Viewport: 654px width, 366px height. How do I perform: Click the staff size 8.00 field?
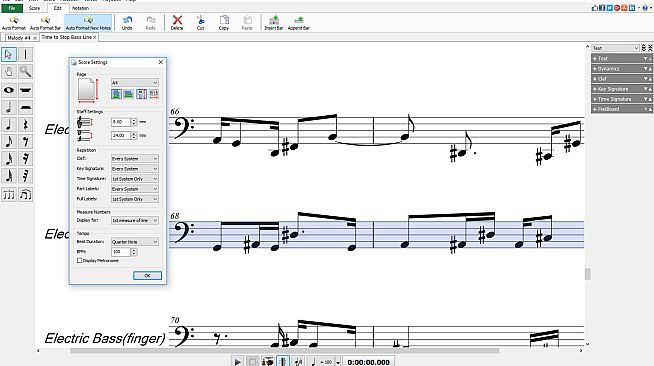point(121,122)
